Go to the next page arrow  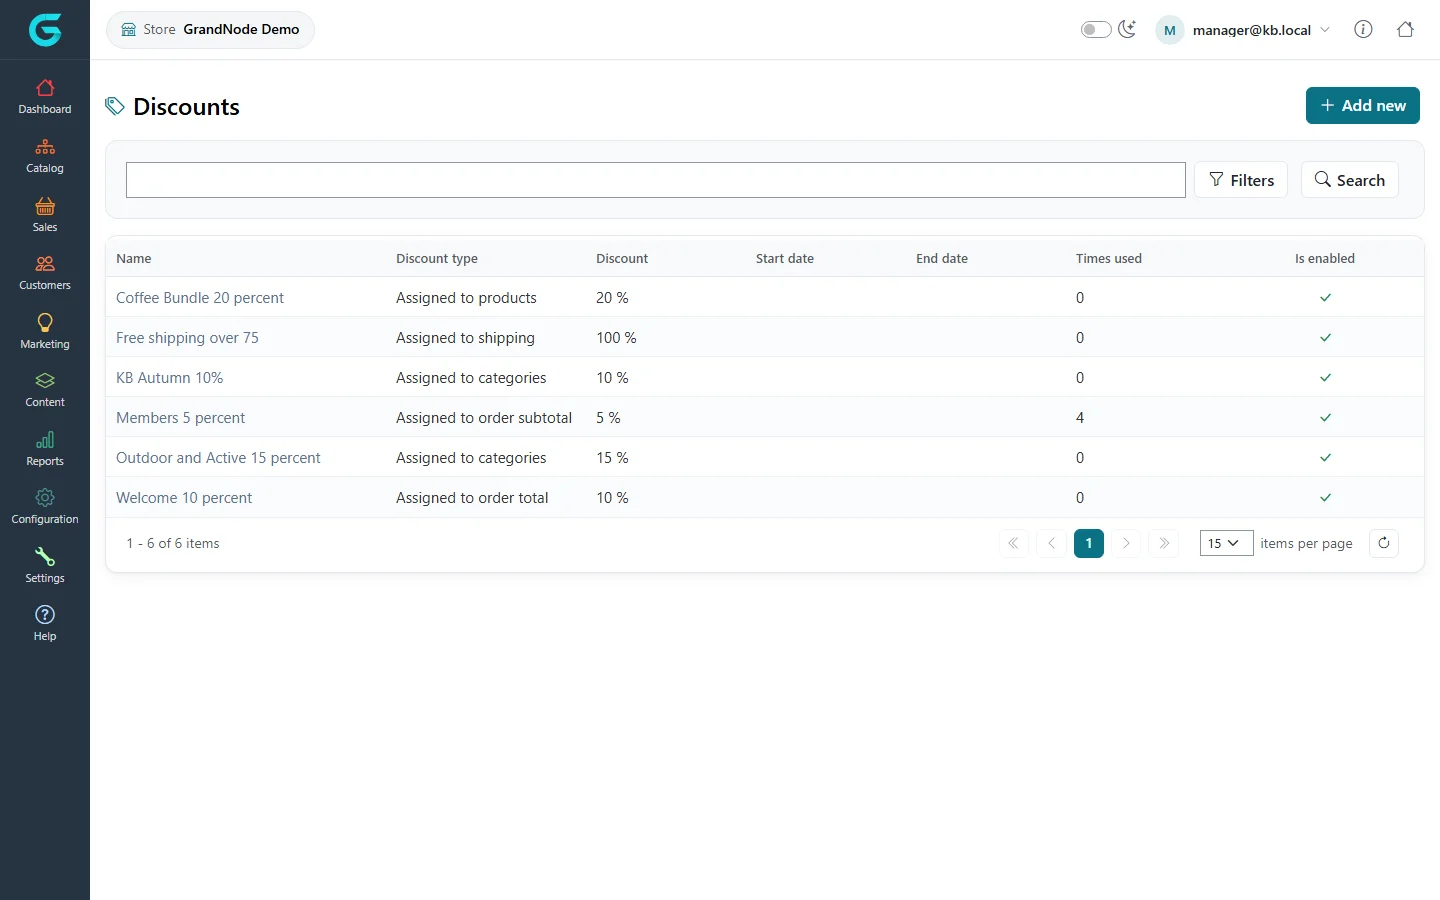tap(1126, 543)
